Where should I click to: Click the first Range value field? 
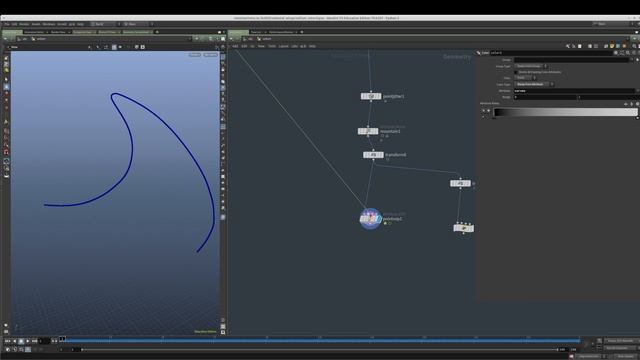click(545, 97)
